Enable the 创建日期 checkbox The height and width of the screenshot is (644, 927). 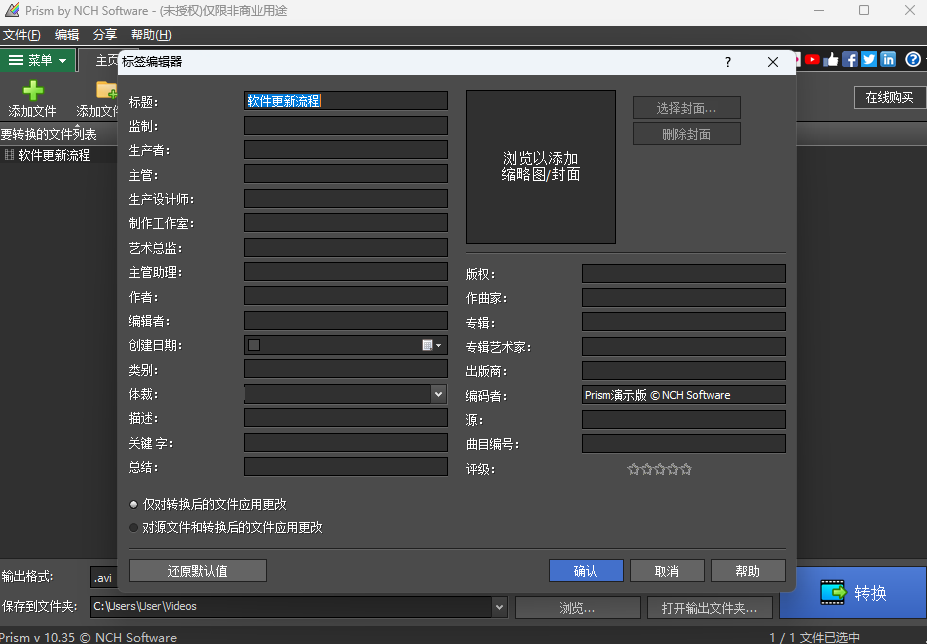tap(254, 345)
